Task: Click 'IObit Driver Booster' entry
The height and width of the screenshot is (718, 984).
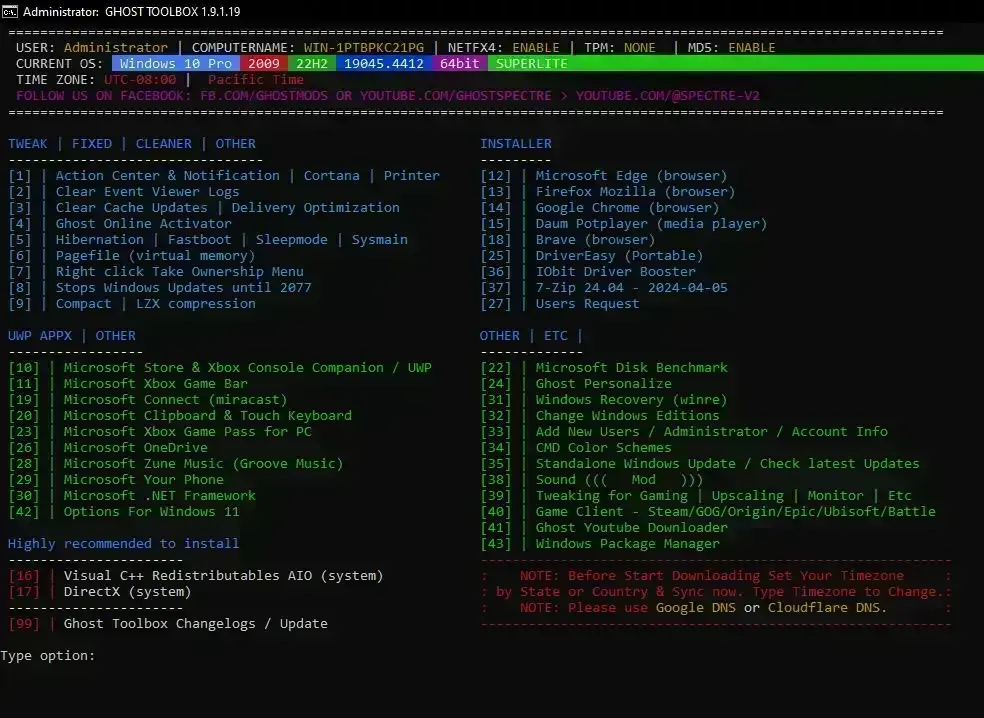Action: [588, 272]
